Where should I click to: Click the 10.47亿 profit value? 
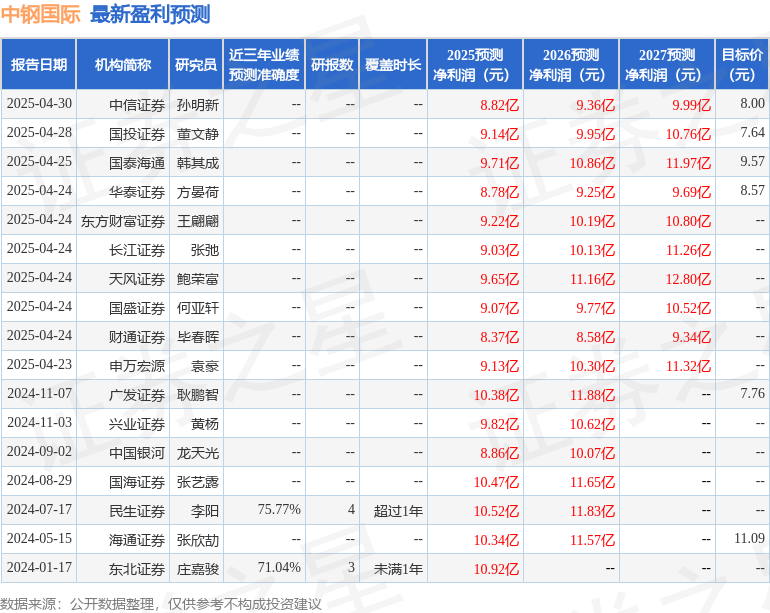coord(496,482)
